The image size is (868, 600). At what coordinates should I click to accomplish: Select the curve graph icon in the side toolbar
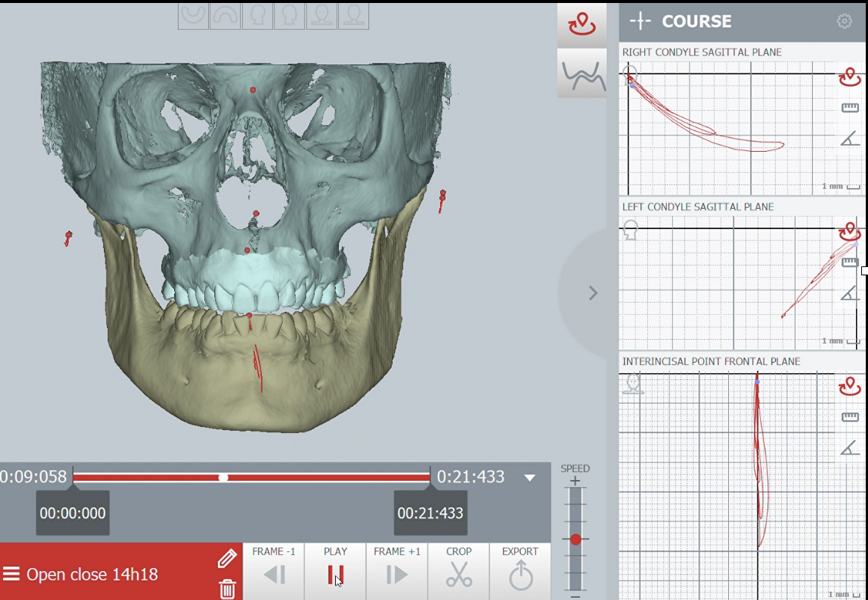[x=583, y=73]
